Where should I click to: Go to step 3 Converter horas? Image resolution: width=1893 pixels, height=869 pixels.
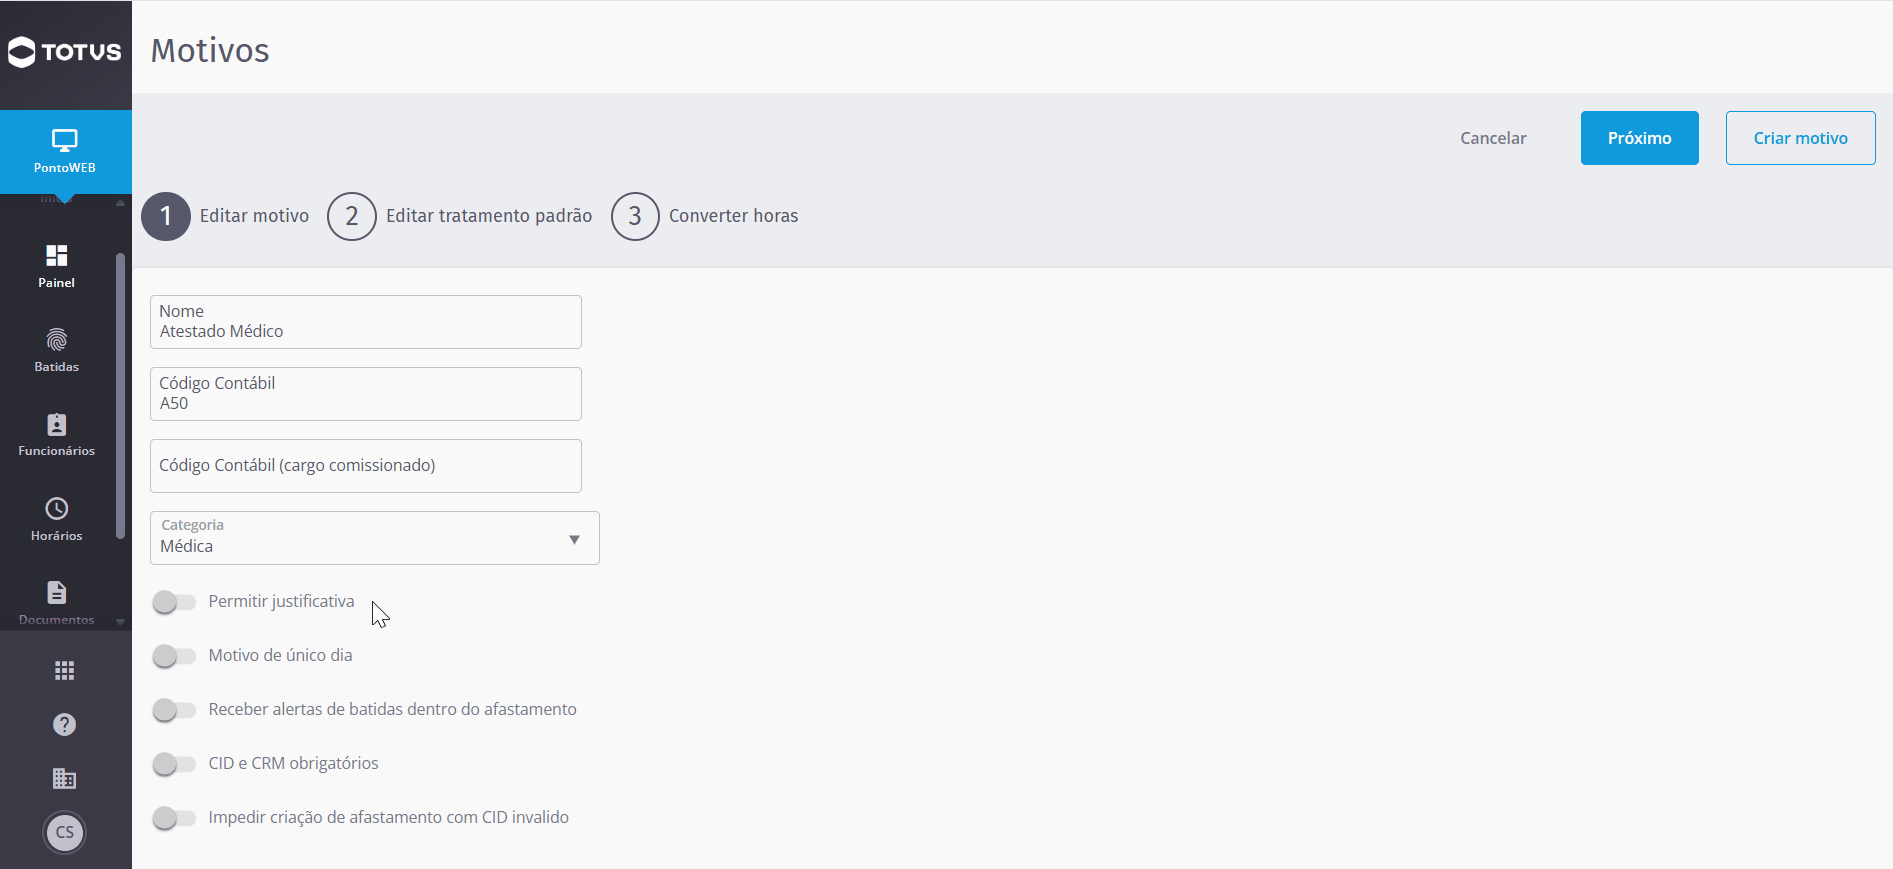[705, 216]
